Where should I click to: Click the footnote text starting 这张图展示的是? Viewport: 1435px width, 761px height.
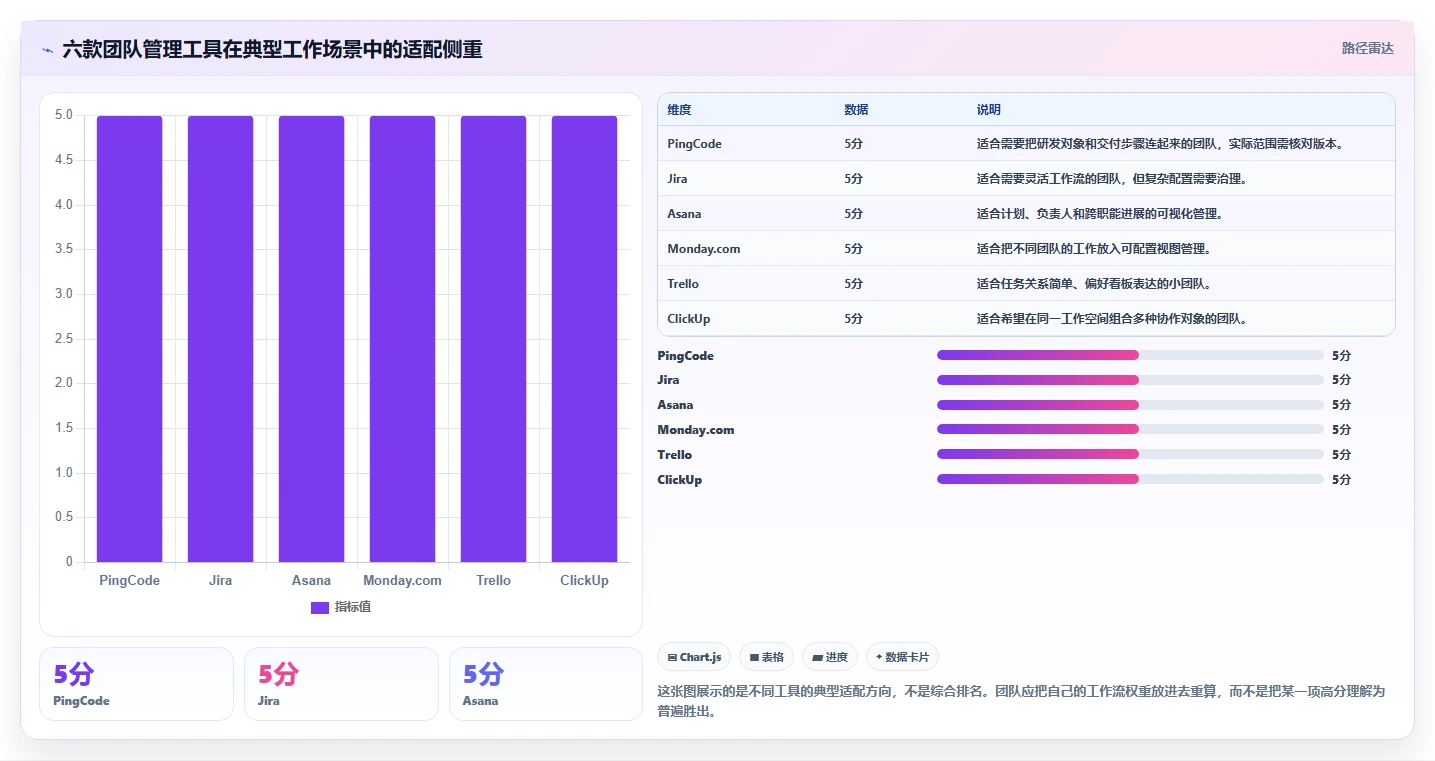tap(1021, 702)
